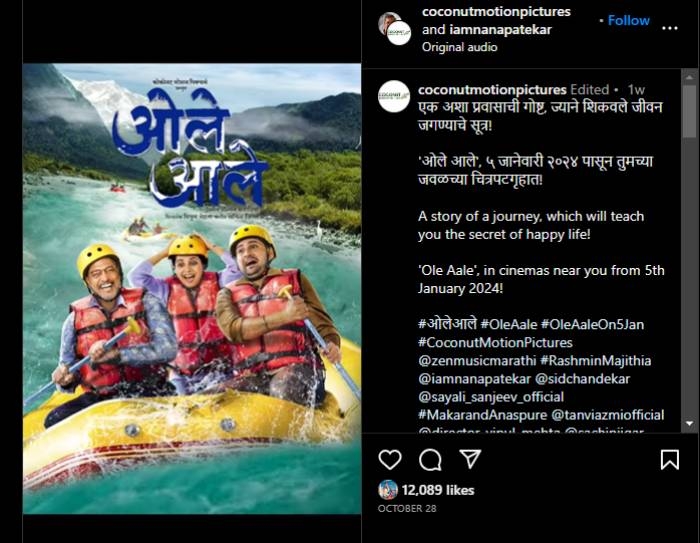Screen dimensions: 700x543
Task: Open the three-dot more options menu
Action: tap(670, 28)
